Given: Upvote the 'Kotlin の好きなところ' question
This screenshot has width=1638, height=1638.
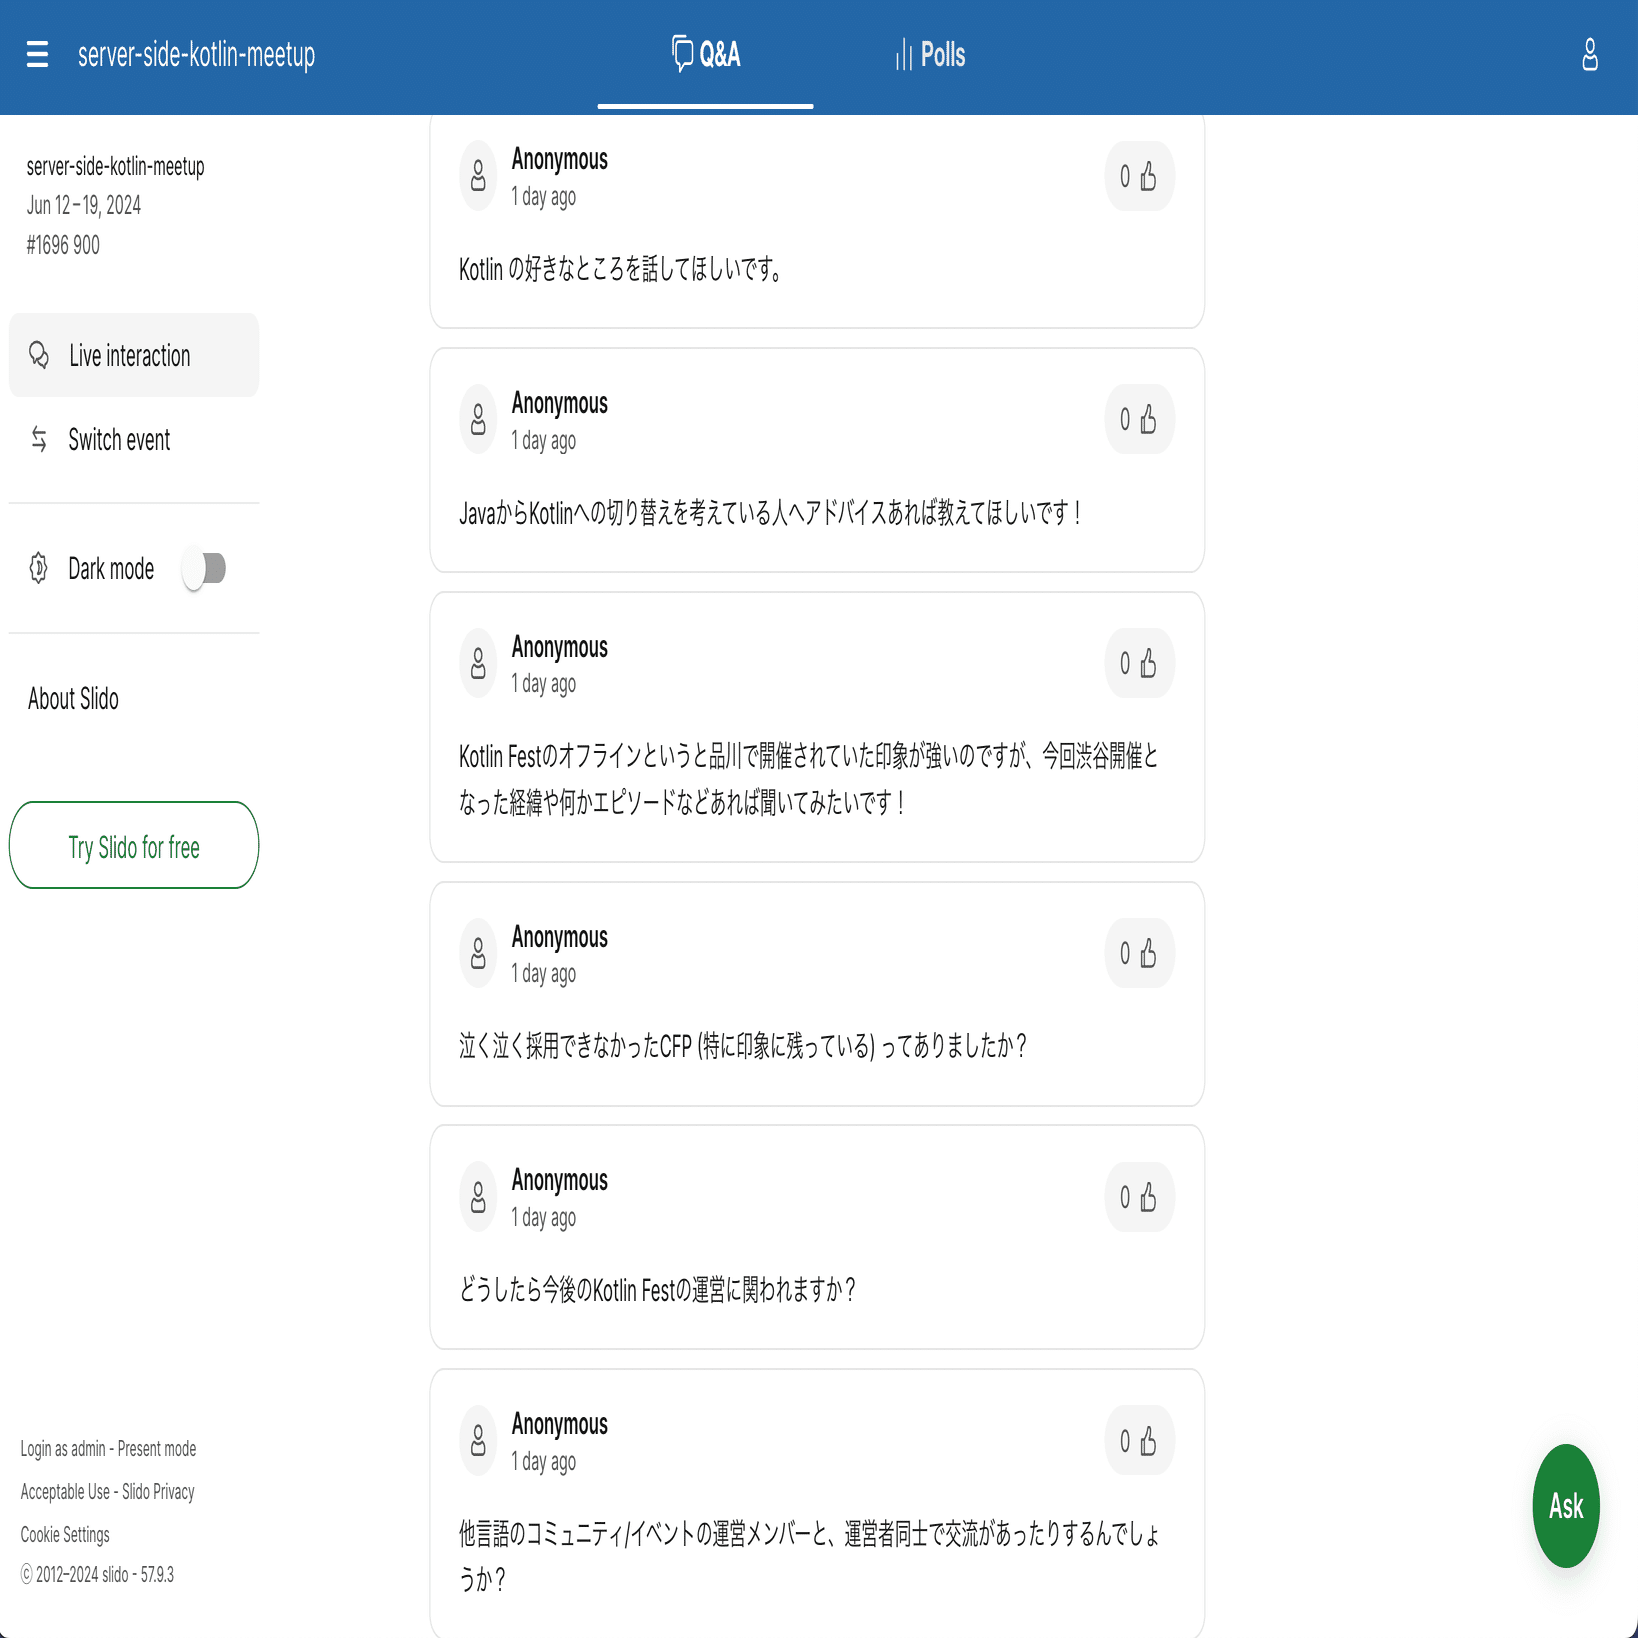Looking at the screenshot, I should tap(1139, 176).
